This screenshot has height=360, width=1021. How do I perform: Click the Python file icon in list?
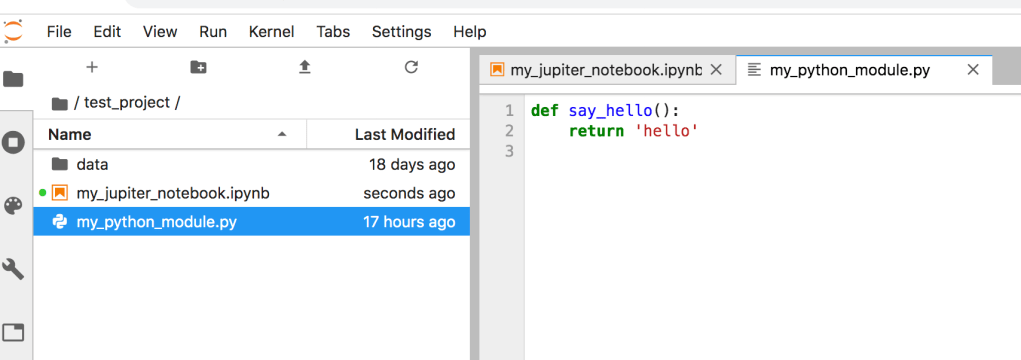(x=59, y=222)
